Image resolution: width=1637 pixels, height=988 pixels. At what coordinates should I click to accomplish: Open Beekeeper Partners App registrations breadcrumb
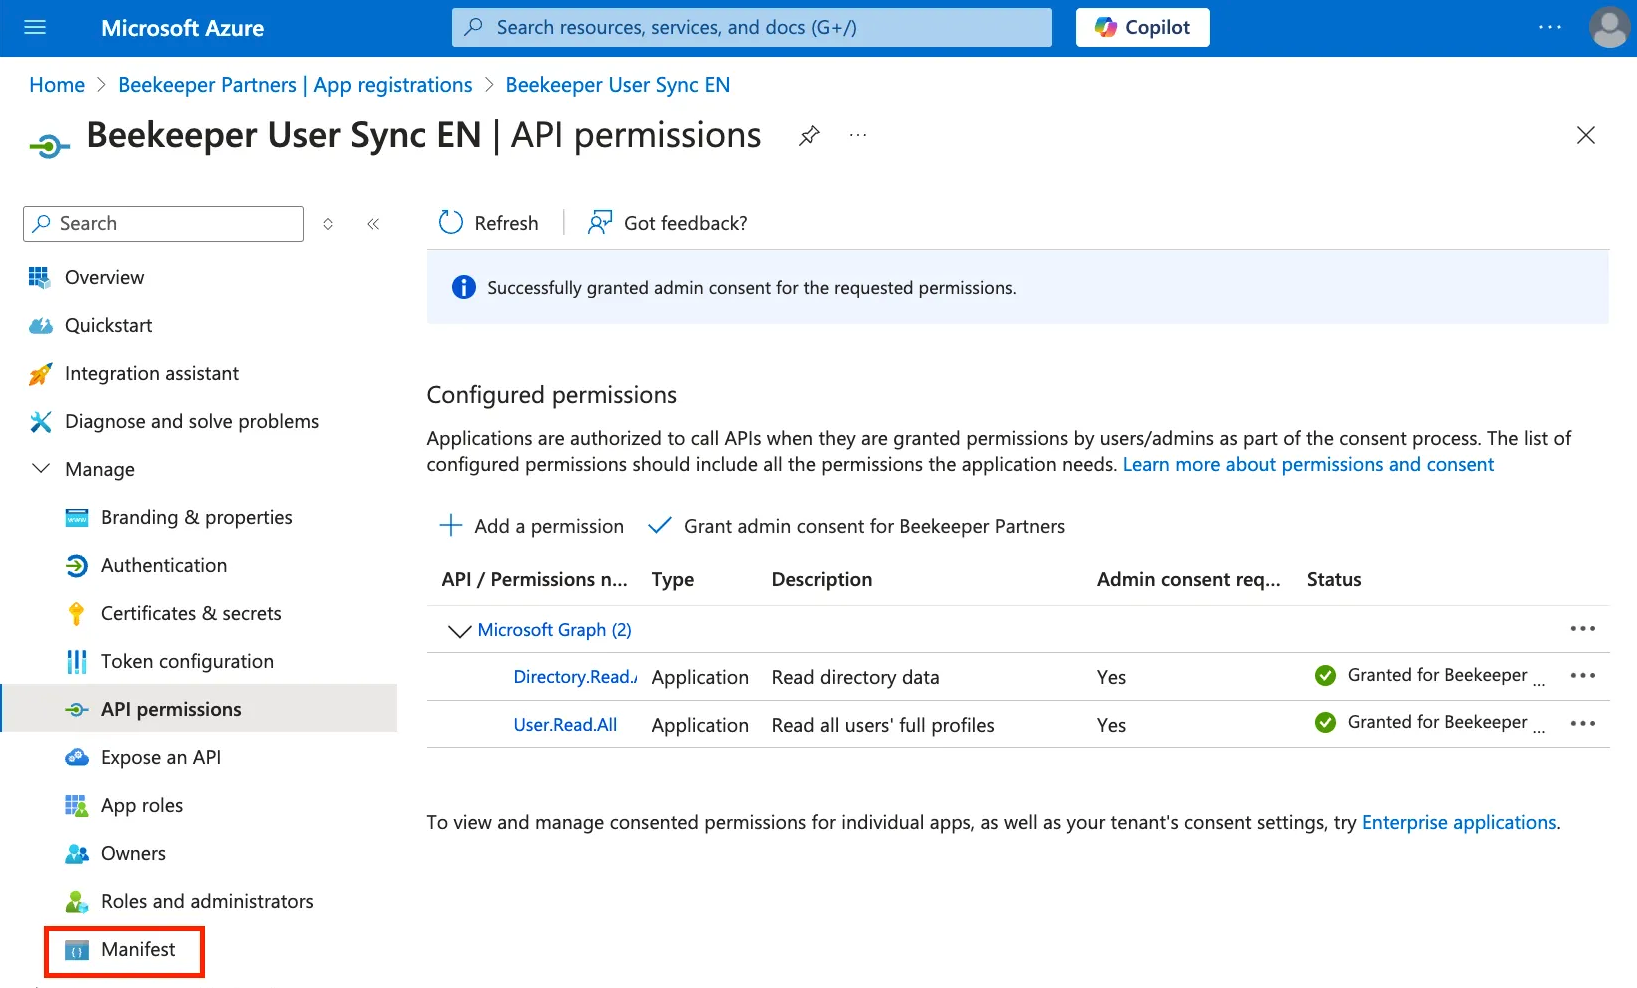(x=295, y=85)
